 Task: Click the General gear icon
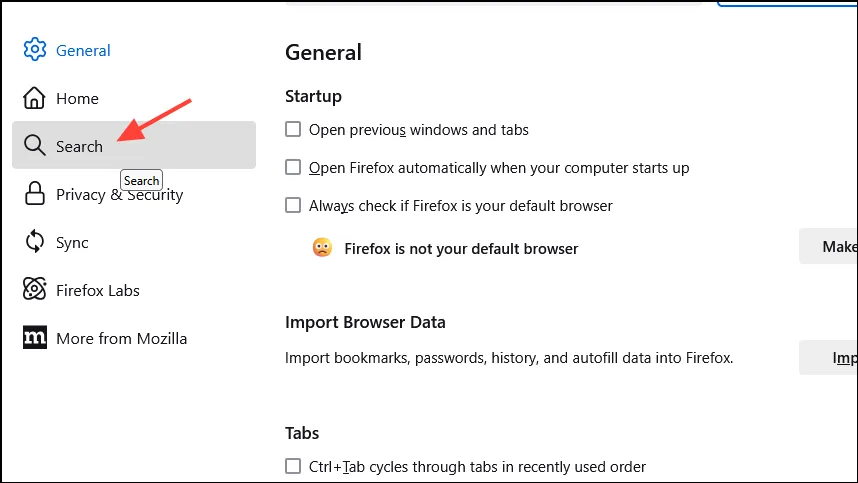[35, 50]
